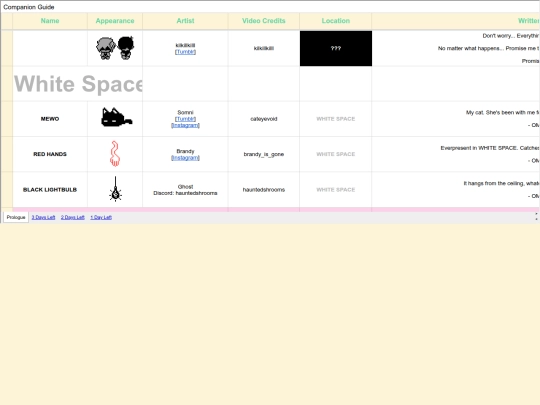Select WHITE SPACE location in RED HANDS row

click(336, 154)
